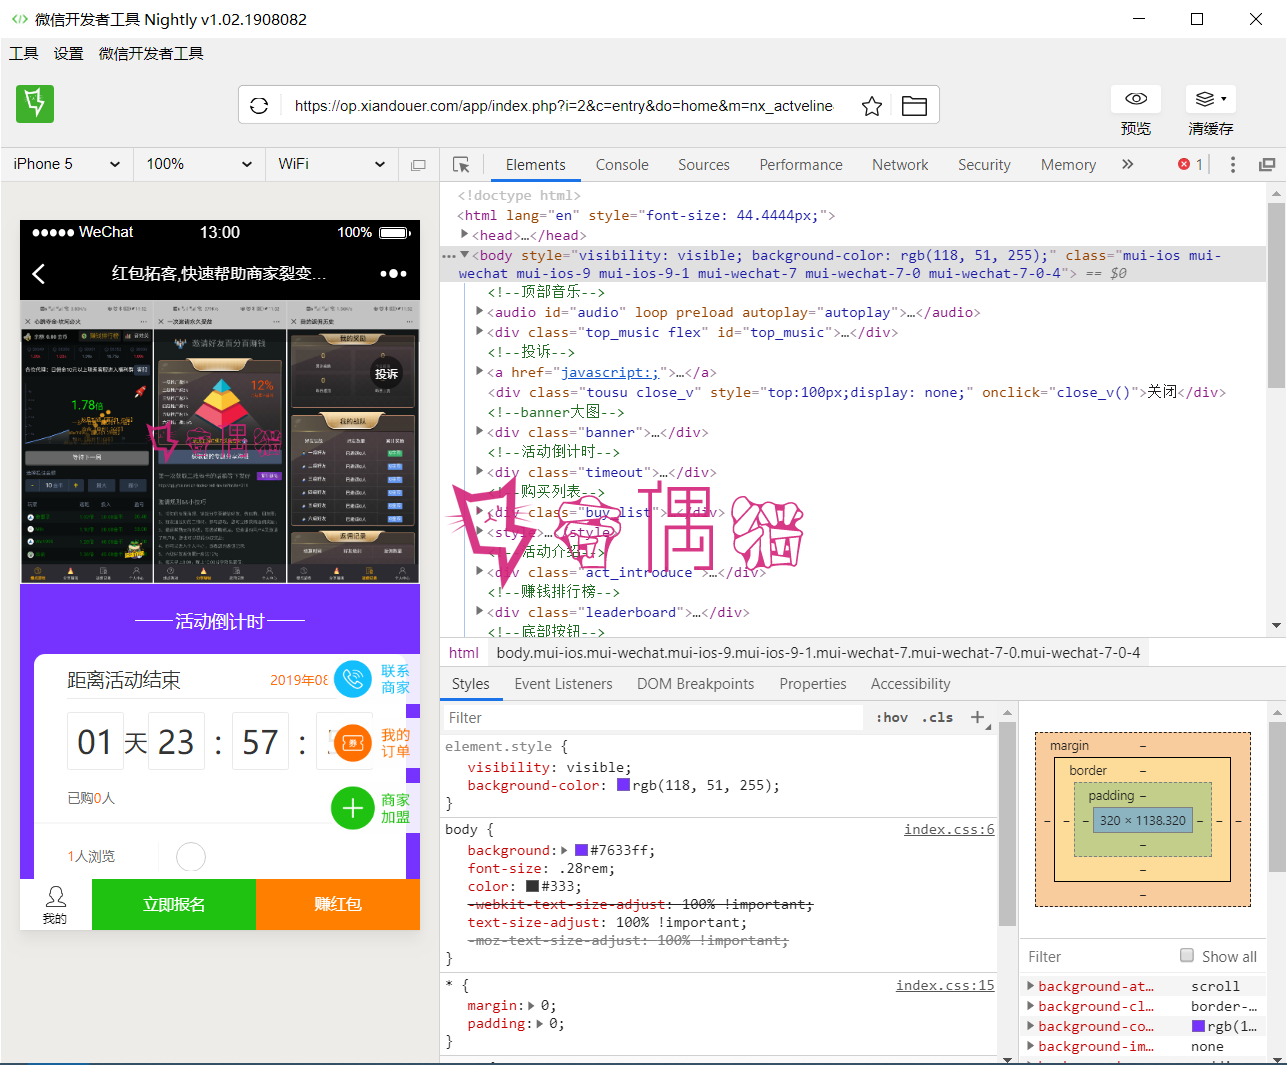
Task: Click the URL address bar
Action: 563,106
